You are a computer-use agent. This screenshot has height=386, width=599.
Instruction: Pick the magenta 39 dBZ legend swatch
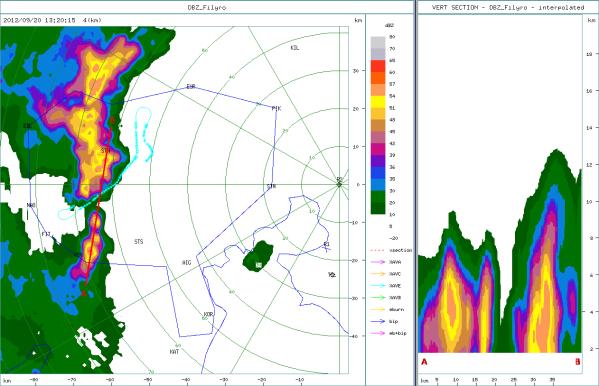tap(378, 149)
